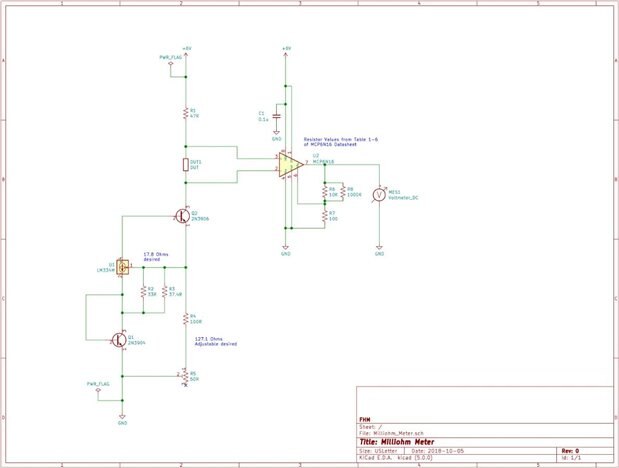This screenshot has width=619, height=468.
Task: Select the R3 37.4R resistor symbol
Action: [165, 291]
